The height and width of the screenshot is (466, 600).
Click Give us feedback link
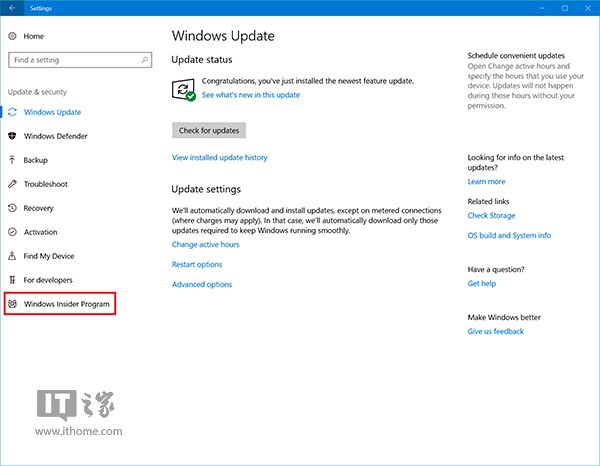point(496,331)
